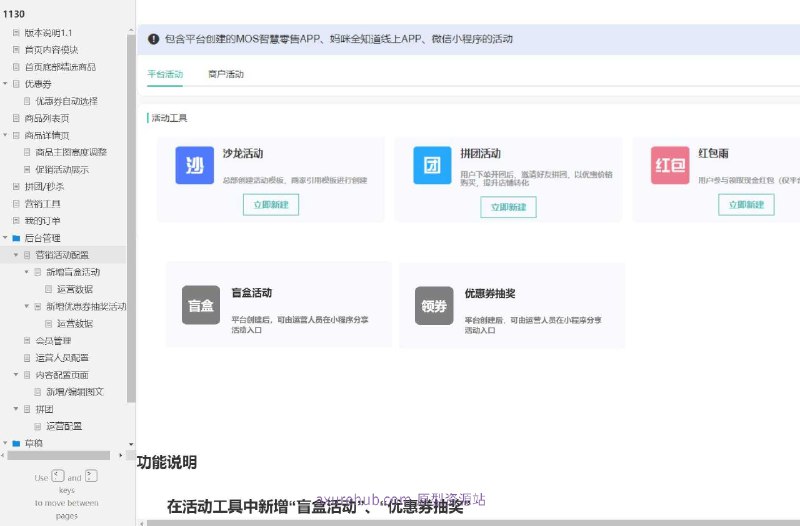Open 运营数据 under 新增优惠券抽奖活动
The height and width of the screenshot is (526, 800).
[75, 323]
